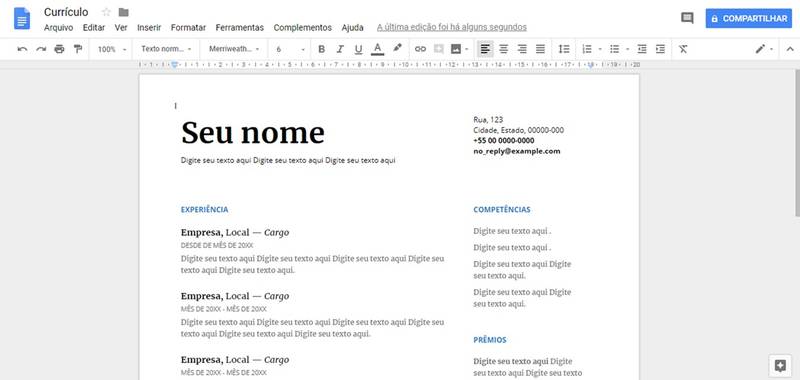The height and width of the screenshot is (380, 800).
Task: Hide the menus with the up chevron
Action: tap(790, 49)
